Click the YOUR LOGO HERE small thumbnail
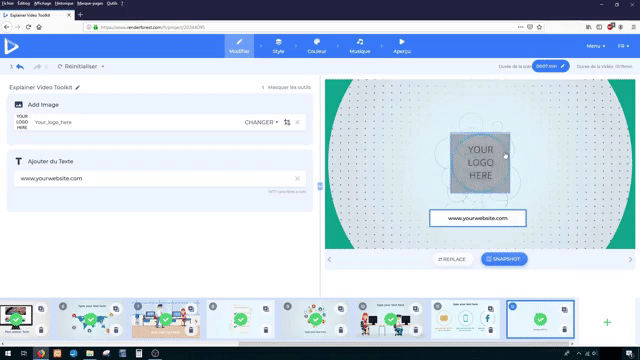The width and height of the screenshot is (640, 360). pyautogui.click(x=22, y=122)
